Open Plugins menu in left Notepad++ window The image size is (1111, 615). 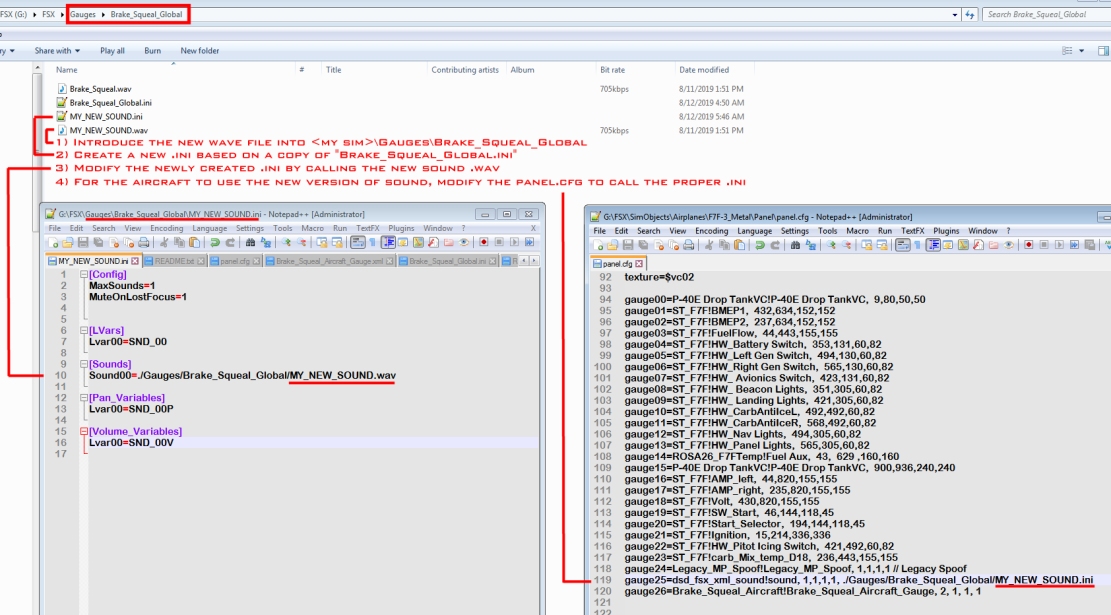400,228
